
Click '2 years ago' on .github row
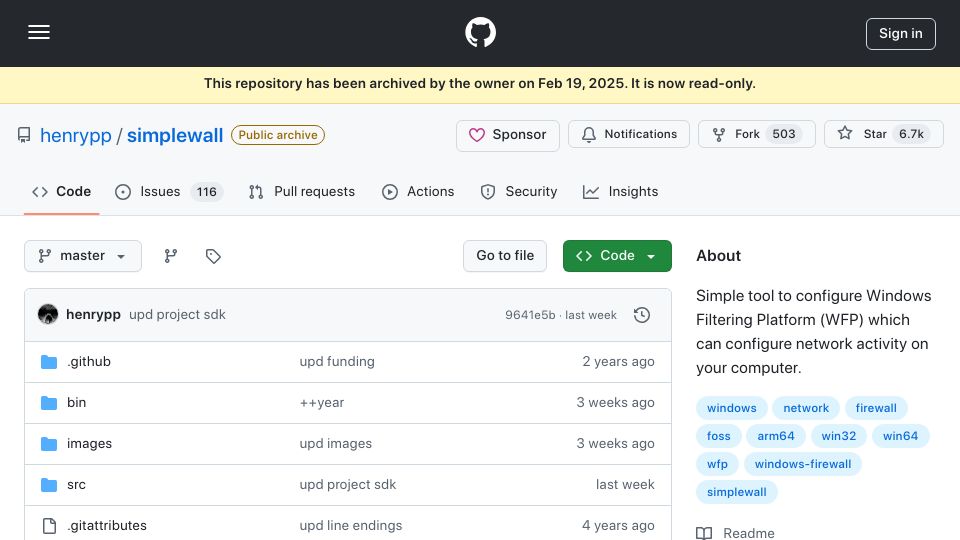pyautogui.click(x=618, y=362)
